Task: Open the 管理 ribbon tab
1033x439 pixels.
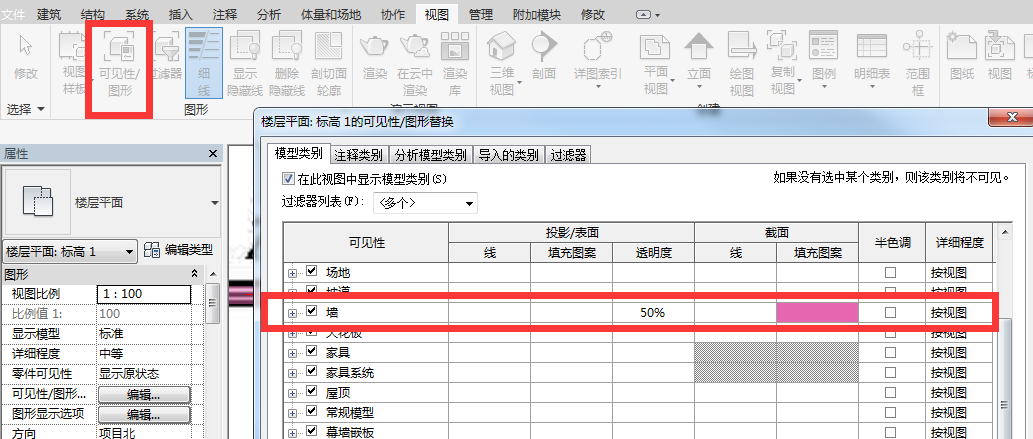Action: (x=481, y=13)
